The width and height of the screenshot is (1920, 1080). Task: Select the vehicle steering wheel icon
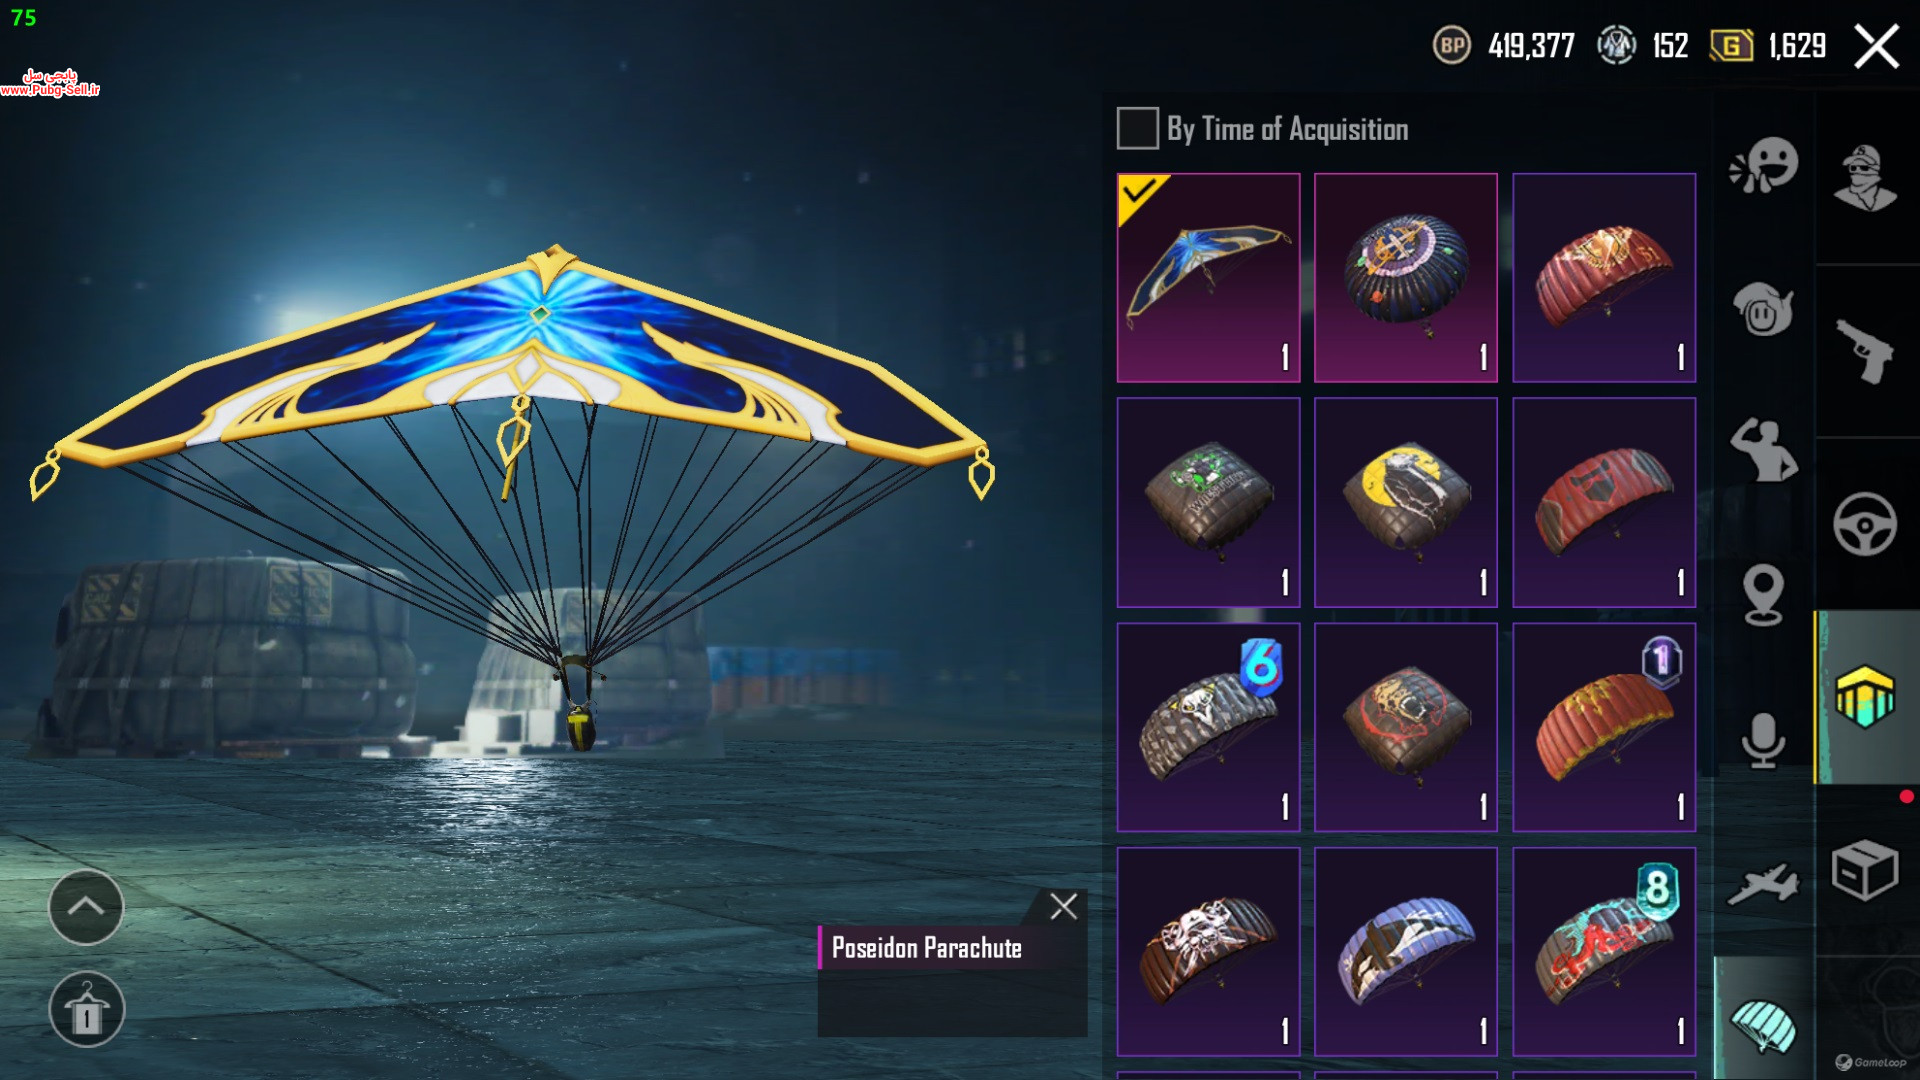click(1865, 524)
